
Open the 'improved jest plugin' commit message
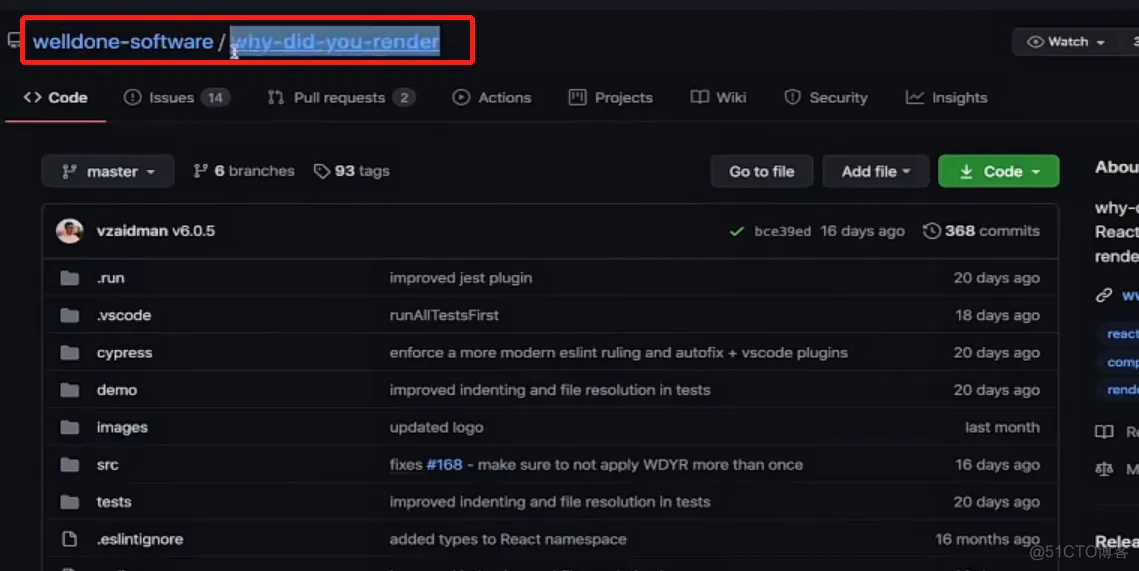[461, 278]
